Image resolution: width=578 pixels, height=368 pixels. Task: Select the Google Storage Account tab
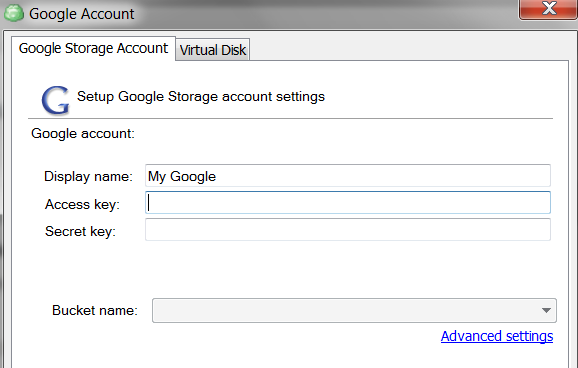[93, 48]
